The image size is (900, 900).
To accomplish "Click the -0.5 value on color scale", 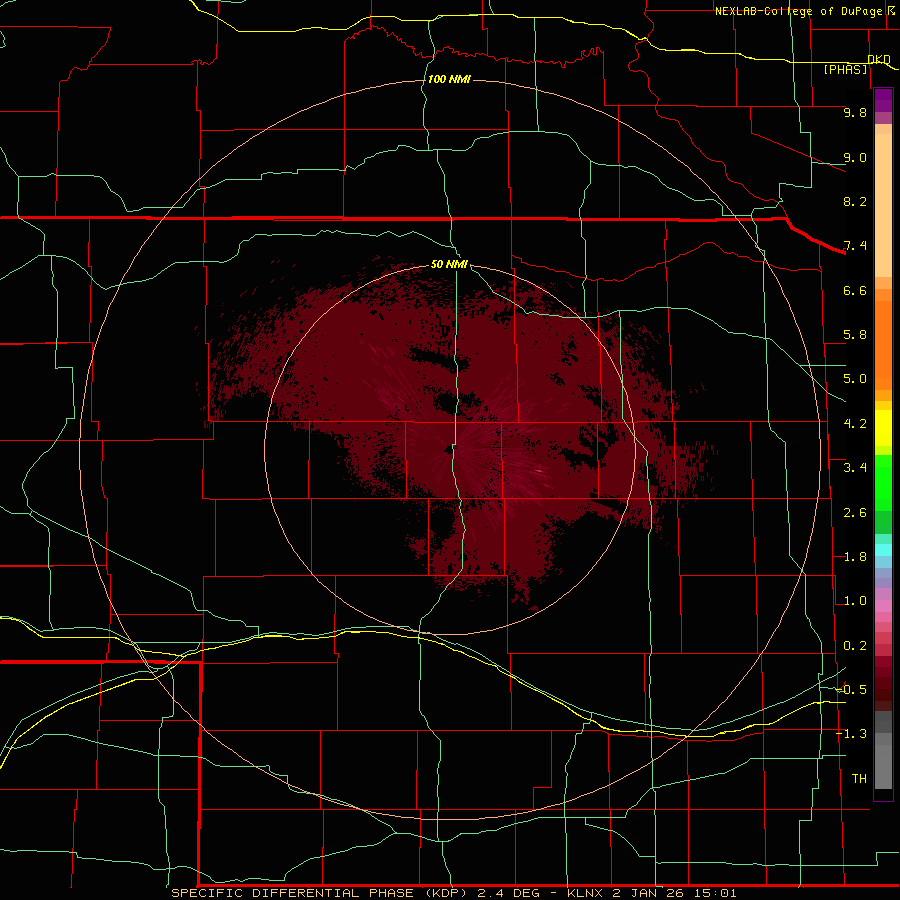I will 851,690.
